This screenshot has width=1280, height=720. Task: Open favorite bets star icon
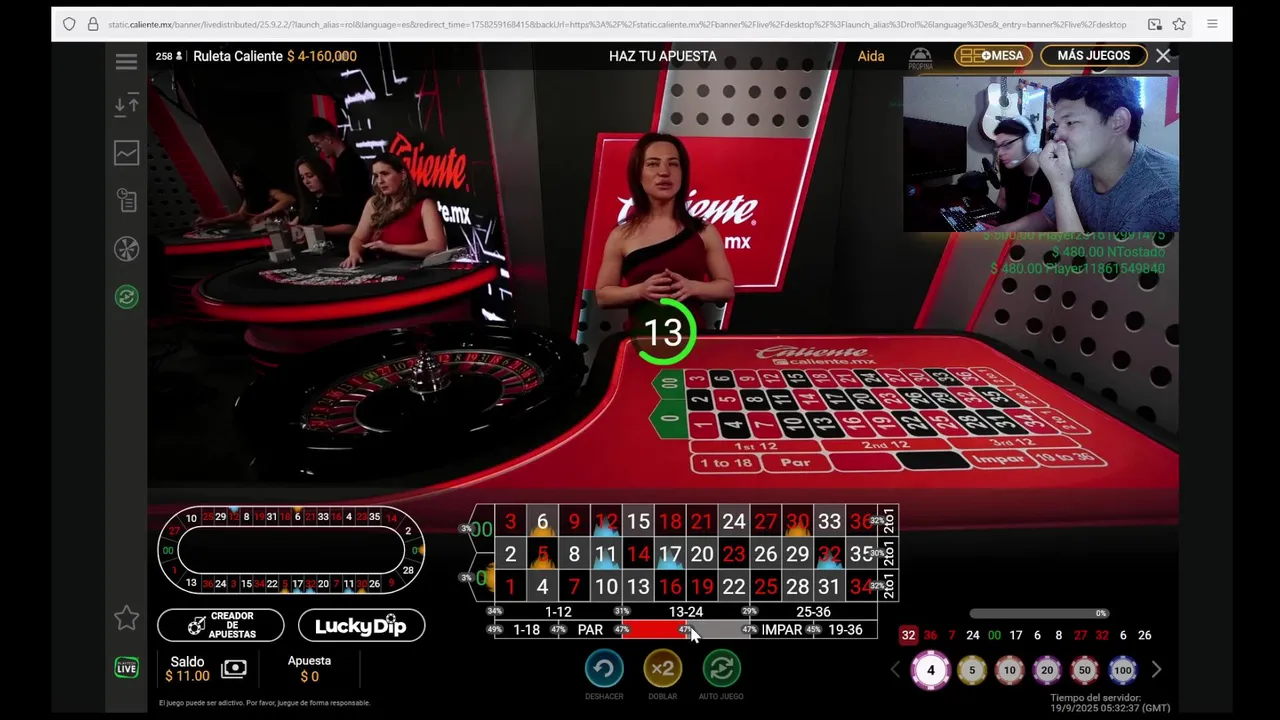(x=126, y=619)
